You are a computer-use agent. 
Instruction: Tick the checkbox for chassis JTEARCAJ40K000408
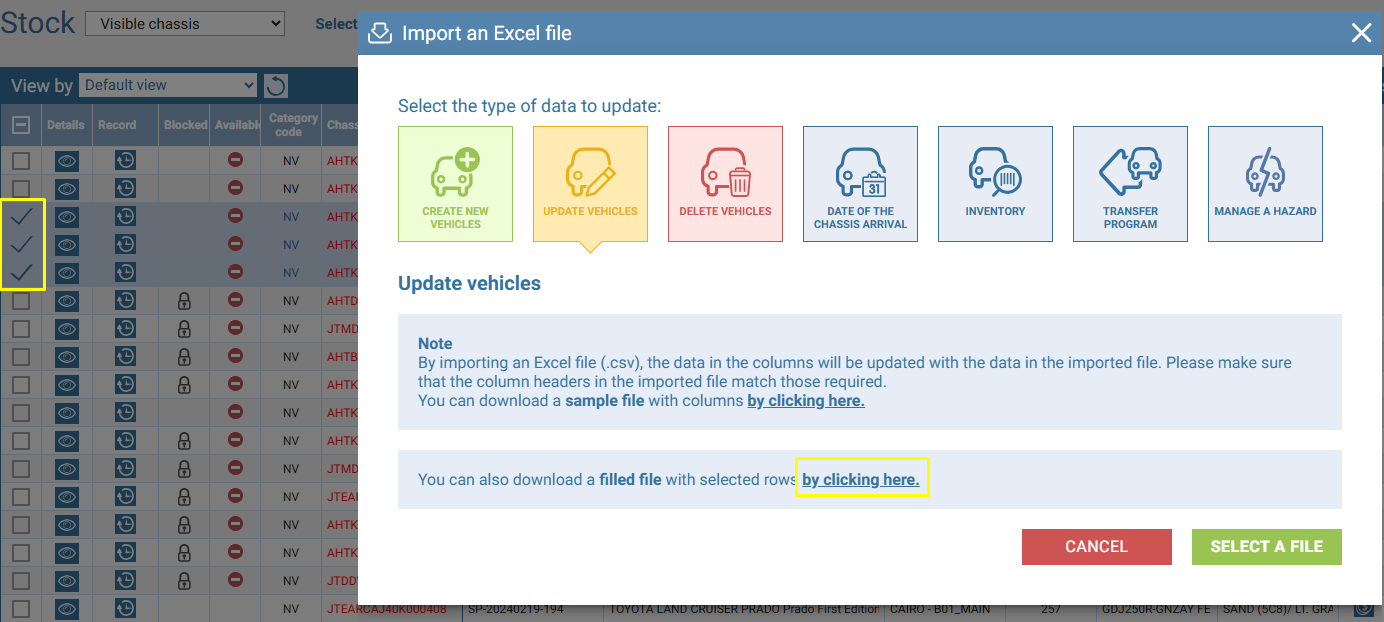tap(21, 608)
